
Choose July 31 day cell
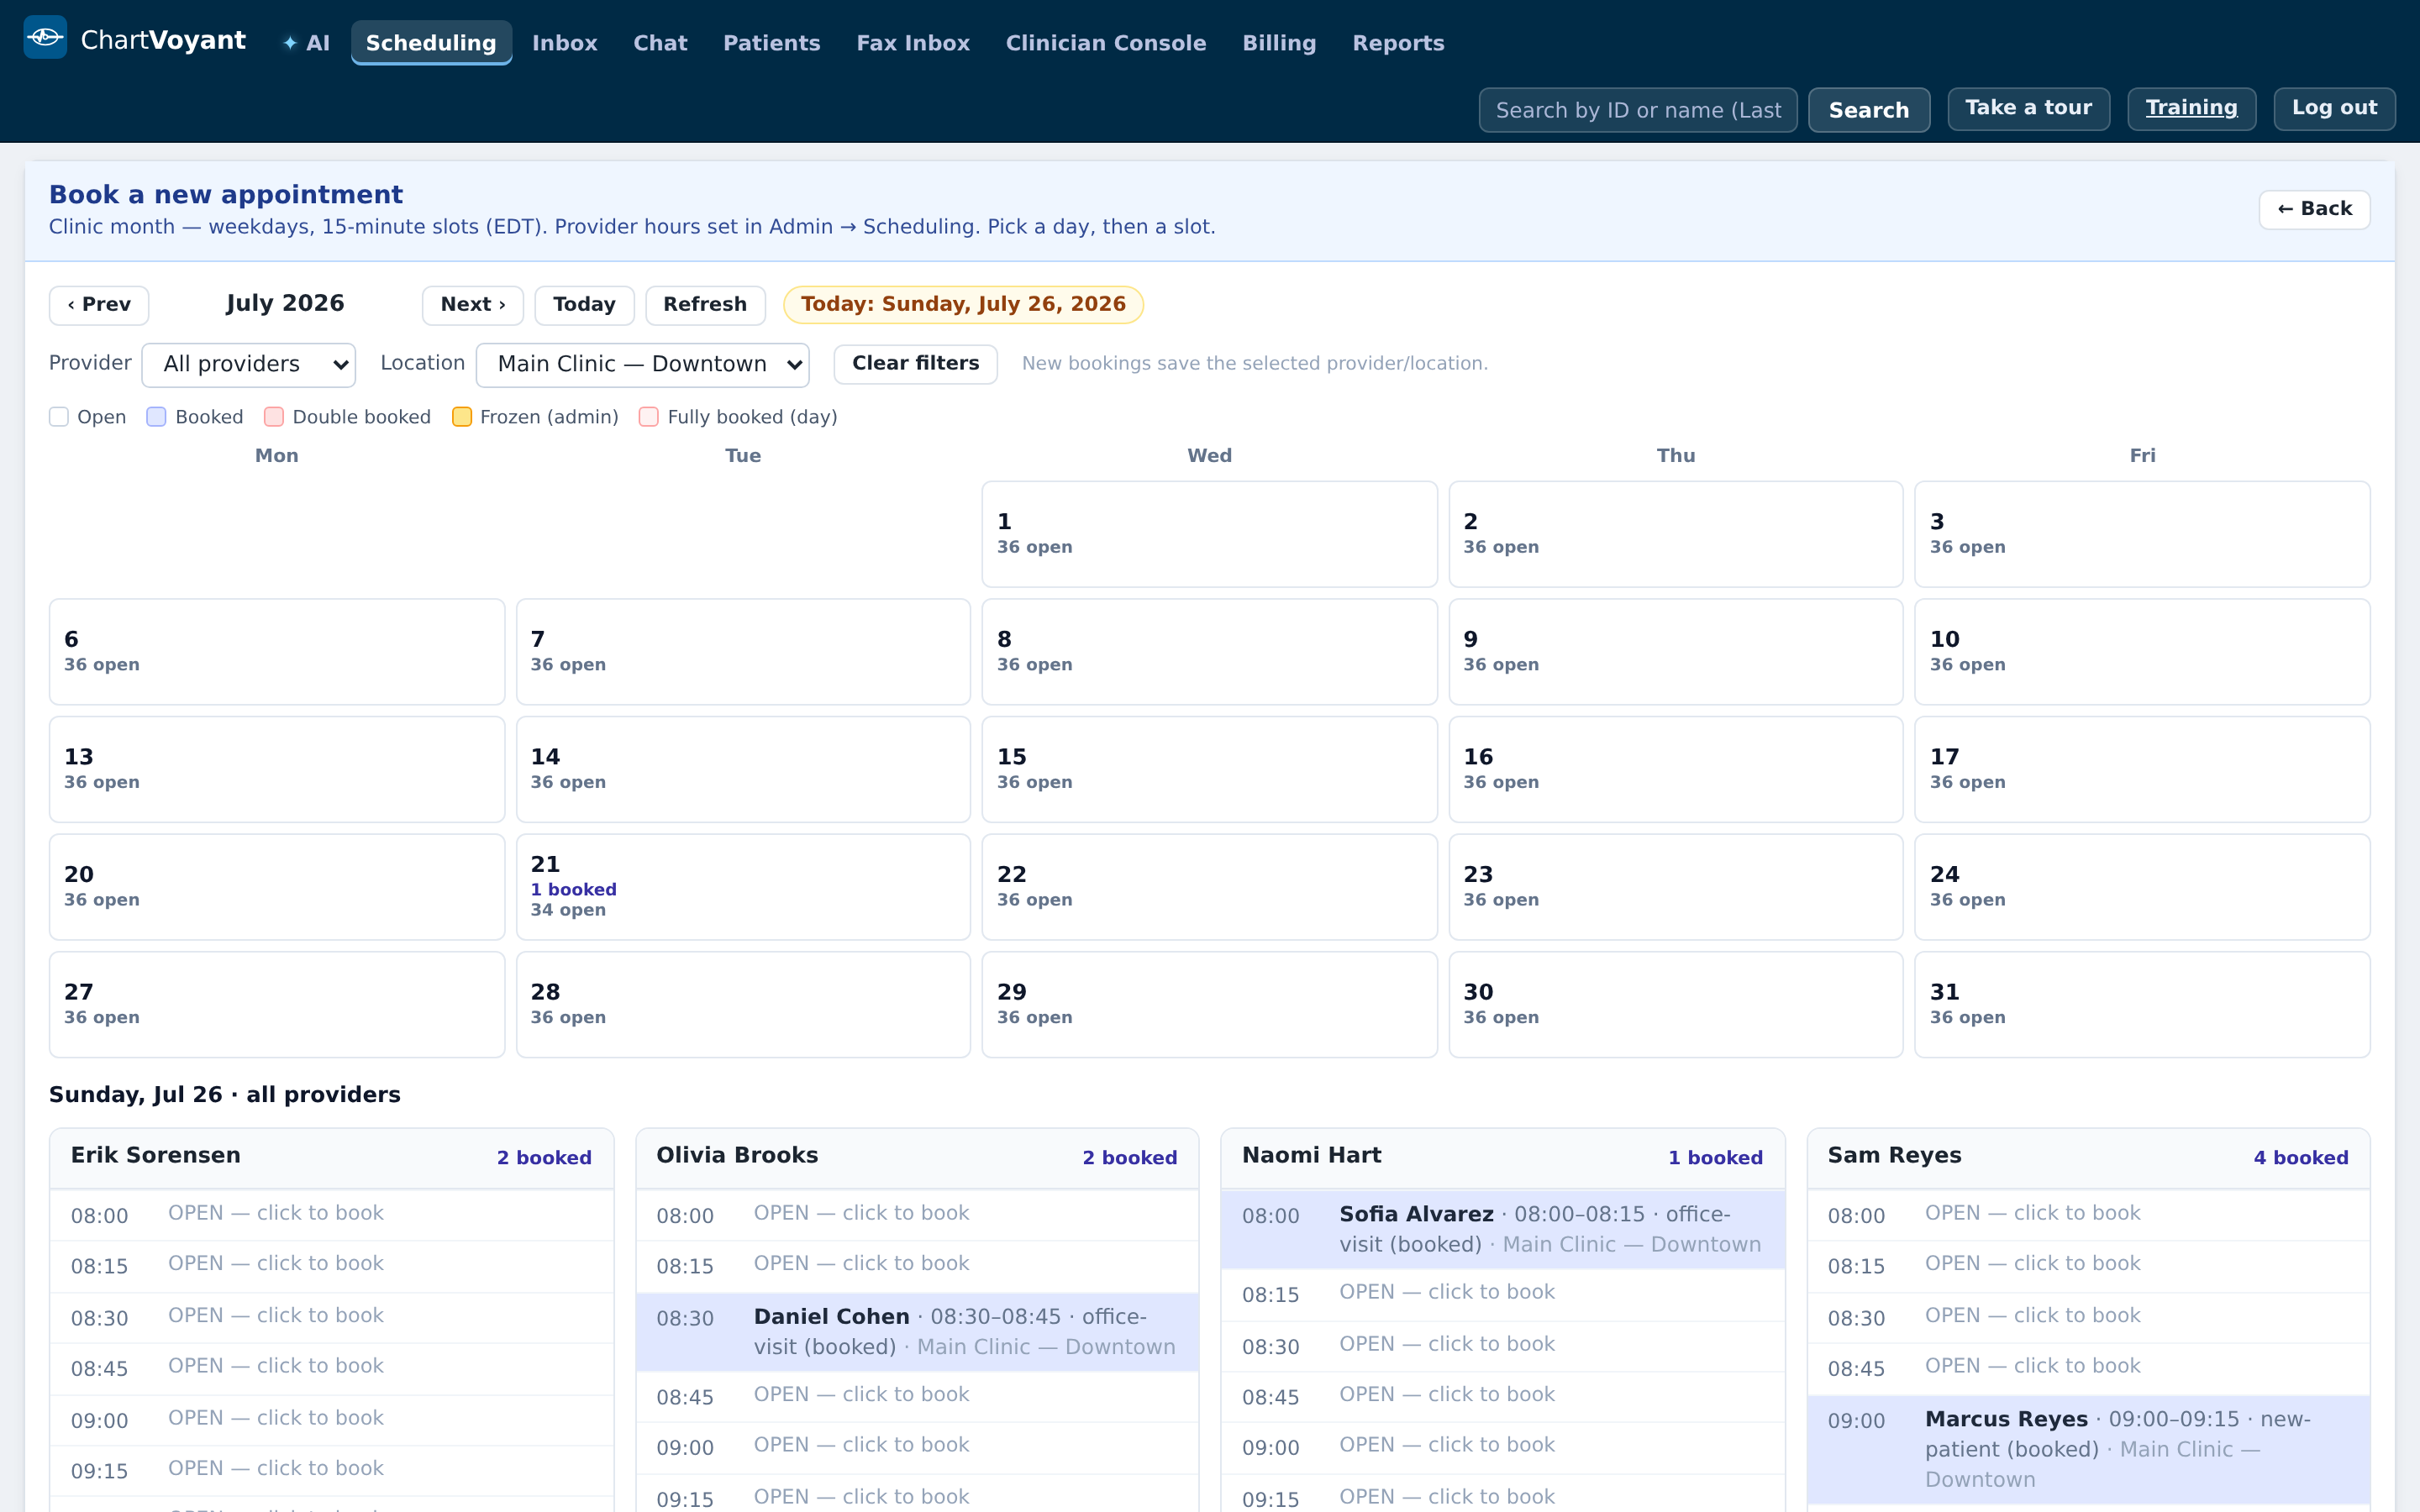[x=2142, y=1004]
